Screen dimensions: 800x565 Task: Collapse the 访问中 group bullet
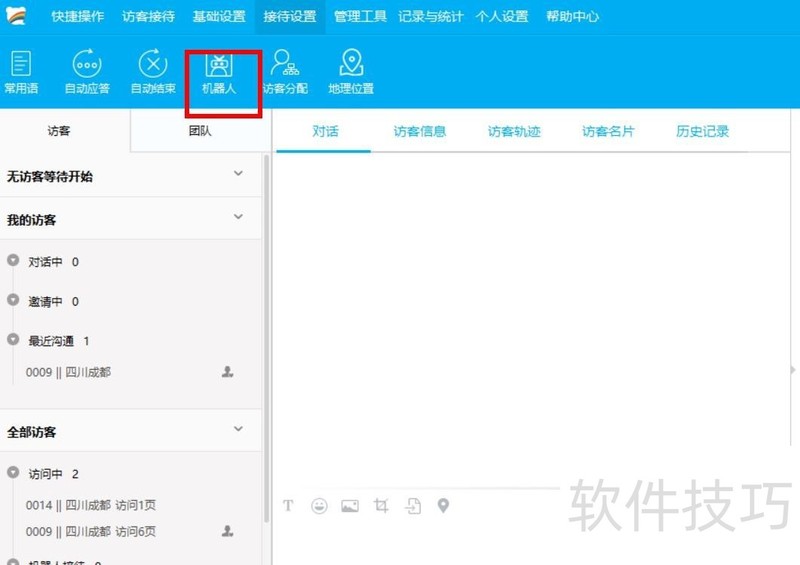pyautogui.click(x=13, y=473)
